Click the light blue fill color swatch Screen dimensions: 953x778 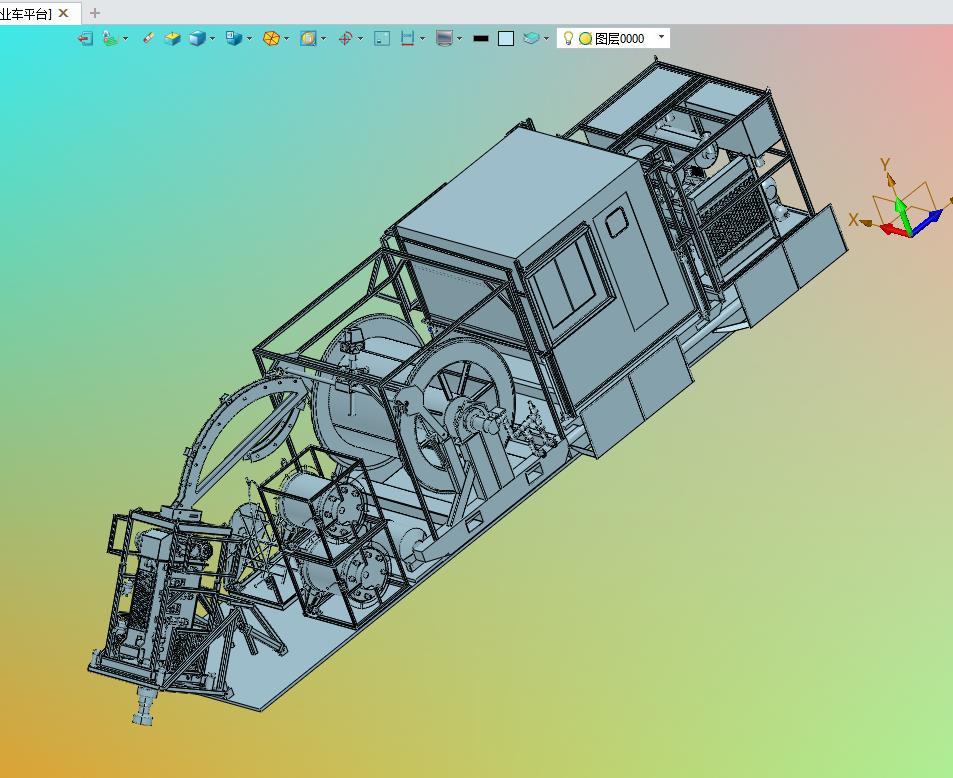point(506,38)
